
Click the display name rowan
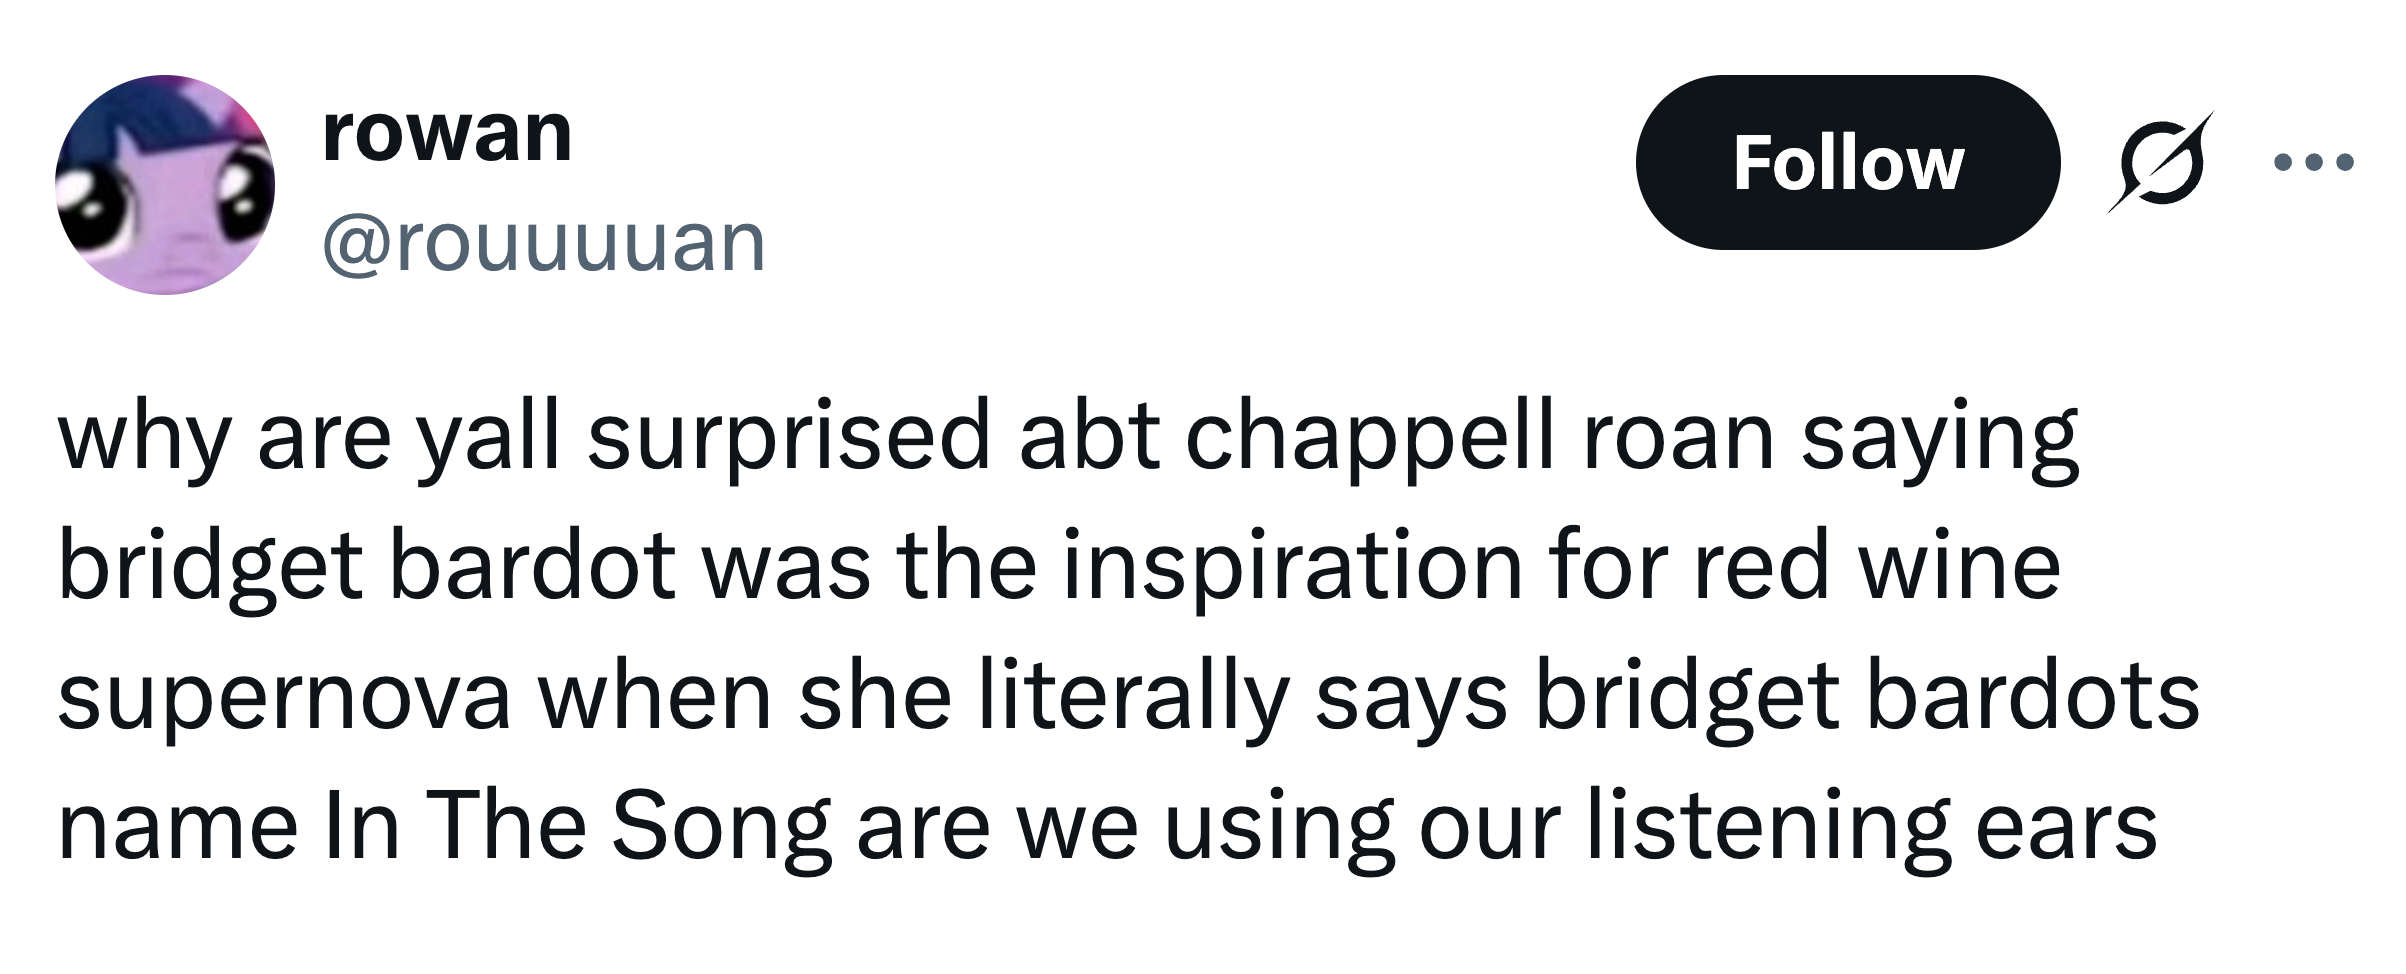[445, 137]
